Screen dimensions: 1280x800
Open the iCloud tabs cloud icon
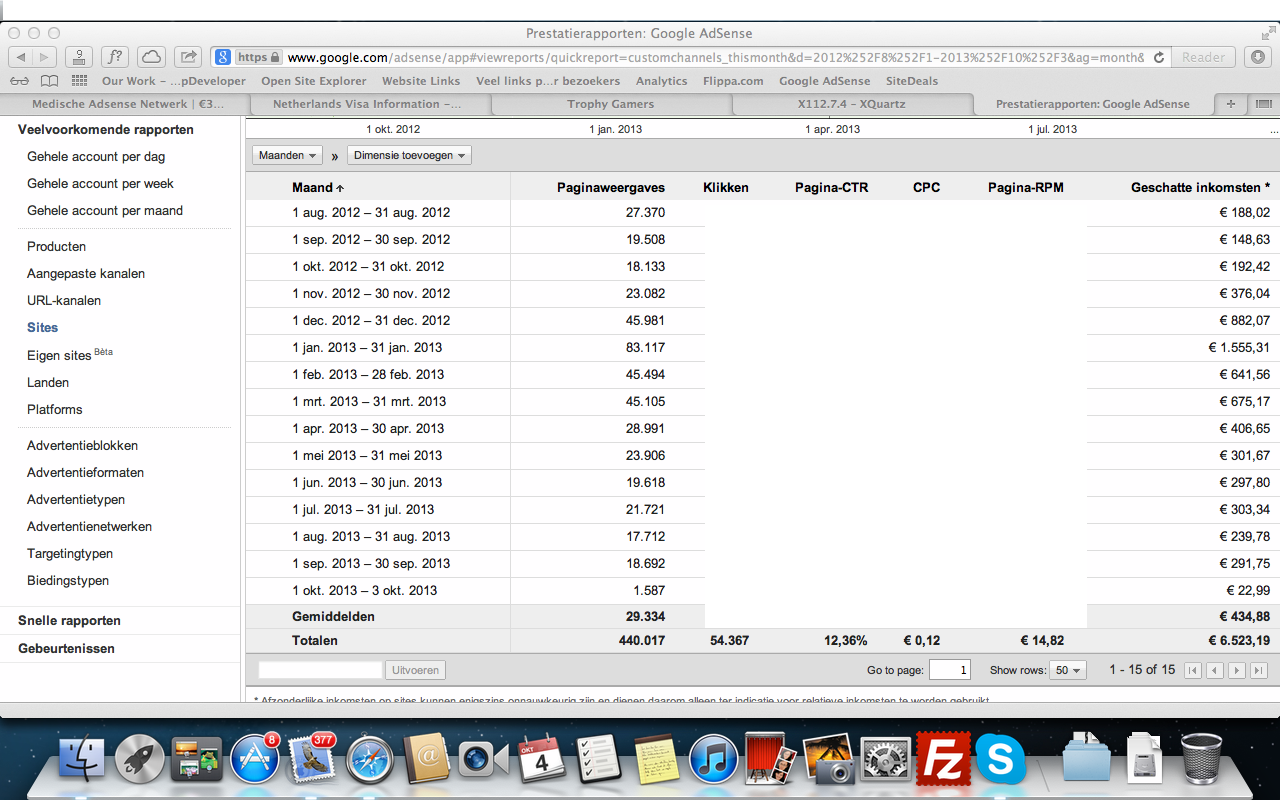[151, 57]
